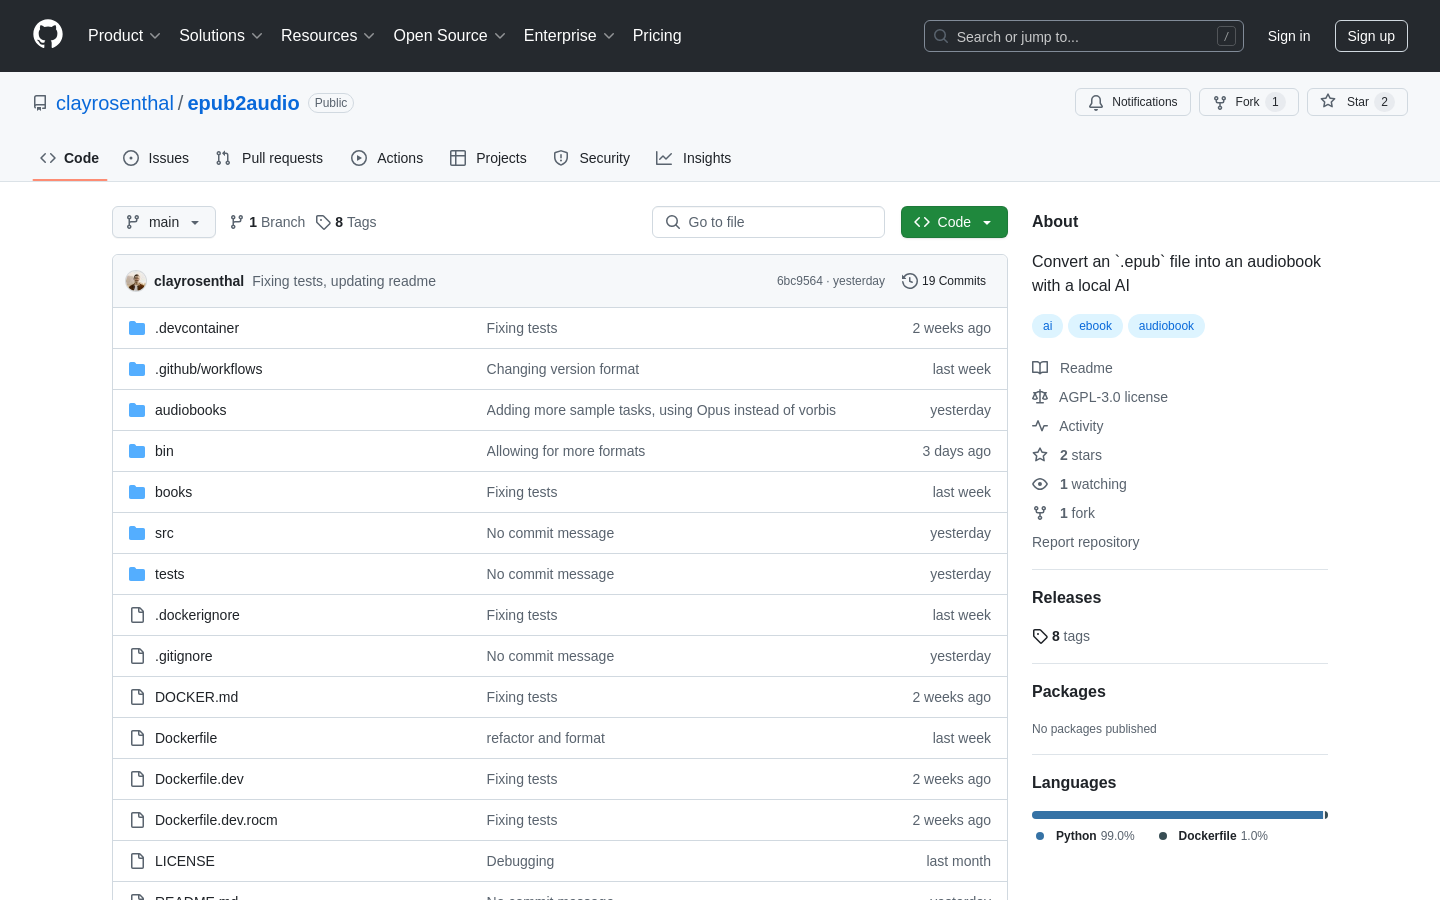Open the Security tab
Image resolution: width=1440 pixels, height=900 pixels.
(592, 158)
